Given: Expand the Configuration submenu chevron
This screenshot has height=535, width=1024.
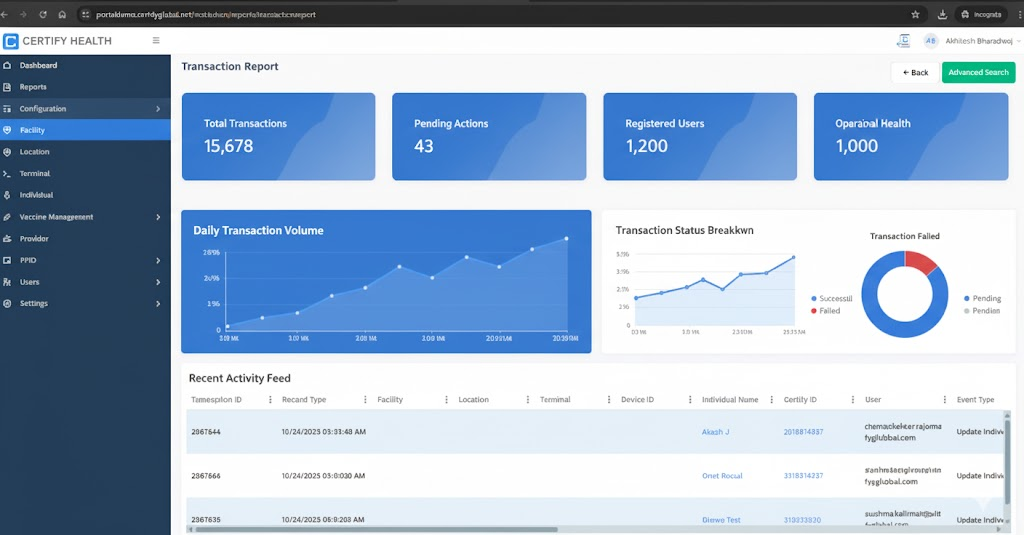Looking at the screenshot, I should click(158, 108).
